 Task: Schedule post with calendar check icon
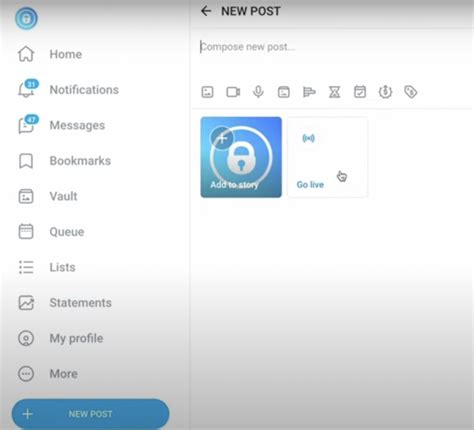tap(360, 92)
